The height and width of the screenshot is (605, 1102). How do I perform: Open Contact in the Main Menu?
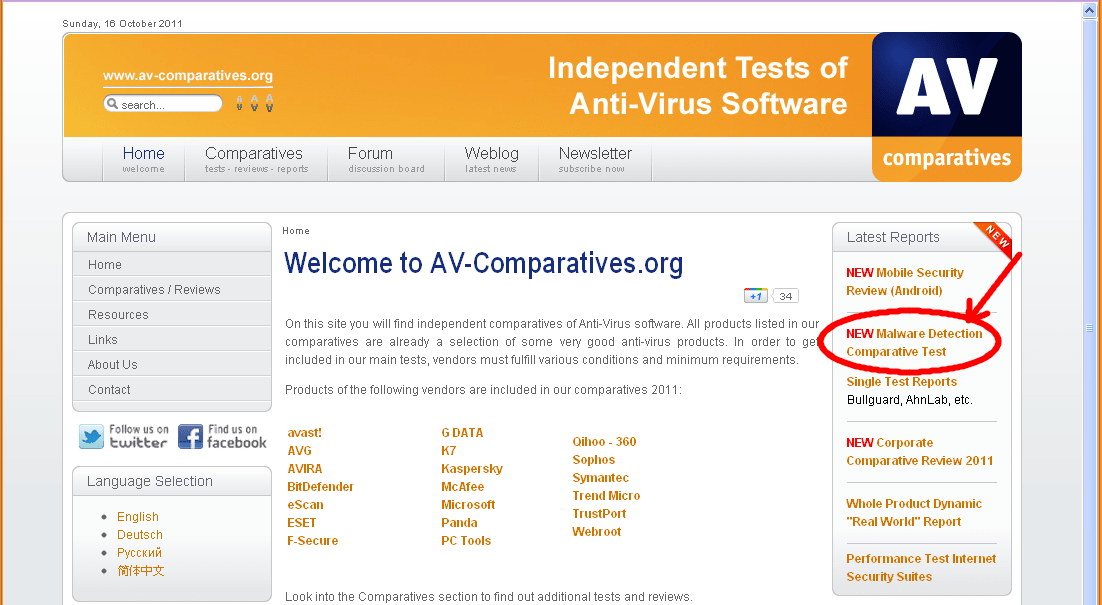point(172,389)
